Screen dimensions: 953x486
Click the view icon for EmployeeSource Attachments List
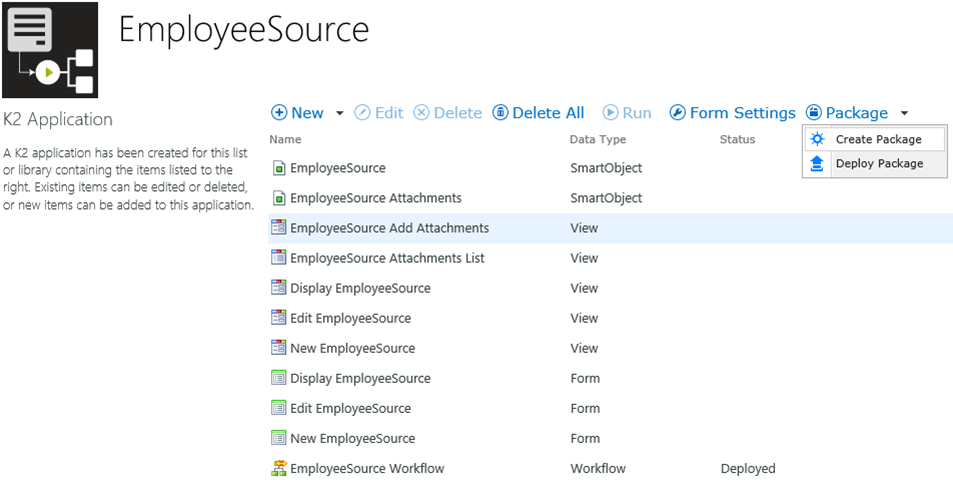(x=279, y=258)
